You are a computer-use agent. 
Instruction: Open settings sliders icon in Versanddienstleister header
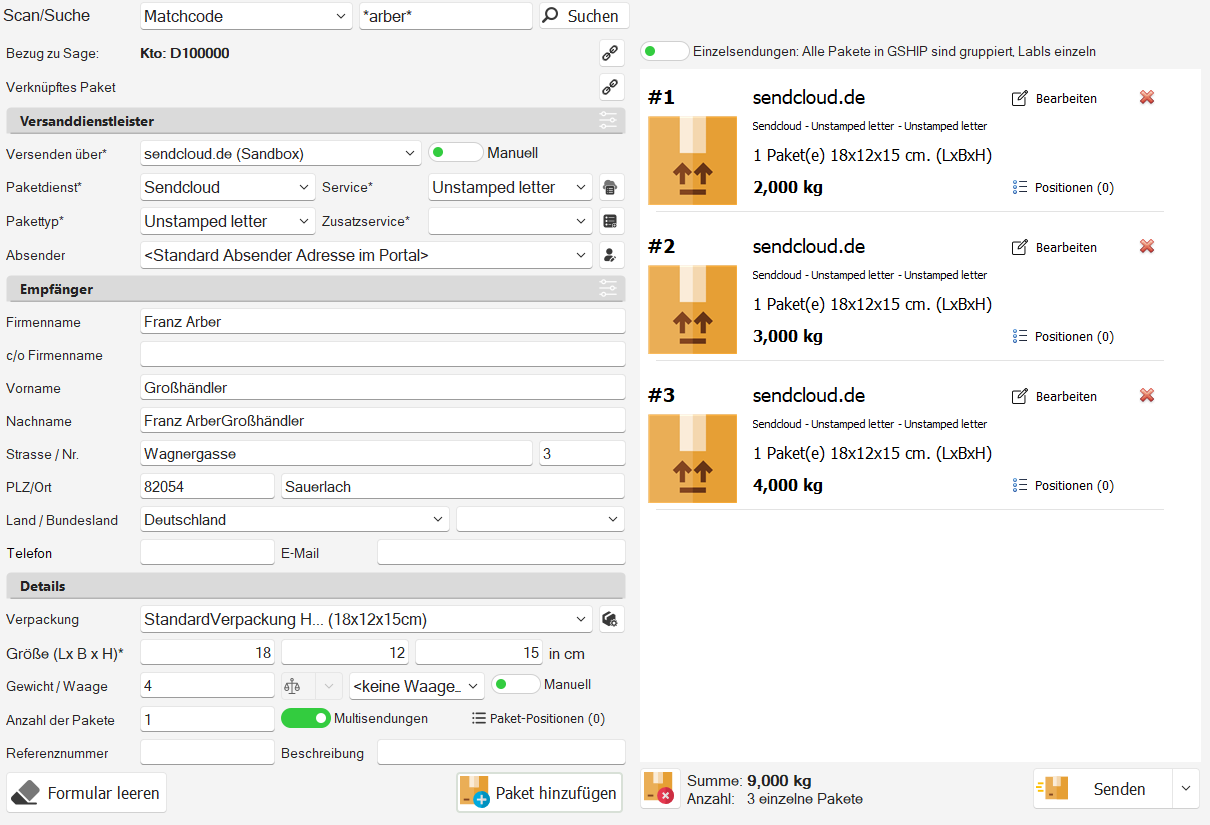point(608,121)
